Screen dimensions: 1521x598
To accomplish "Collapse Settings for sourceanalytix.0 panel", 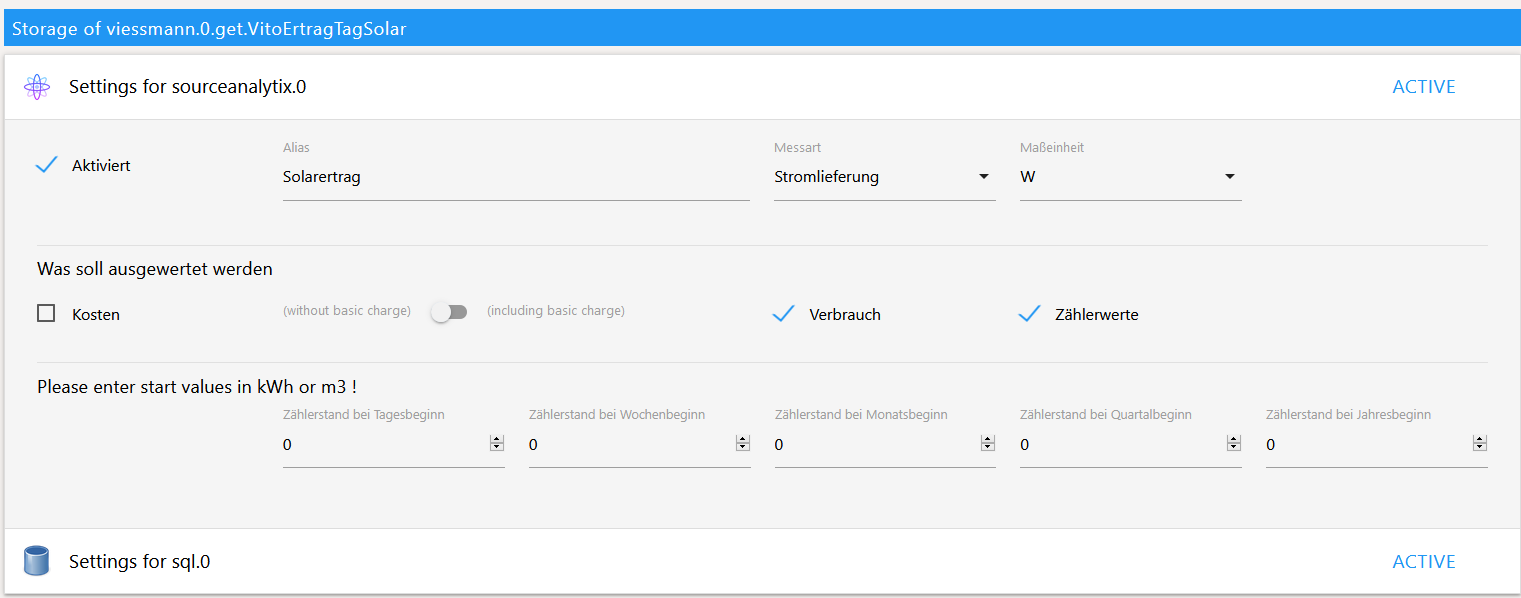I will tap(760, 87).
